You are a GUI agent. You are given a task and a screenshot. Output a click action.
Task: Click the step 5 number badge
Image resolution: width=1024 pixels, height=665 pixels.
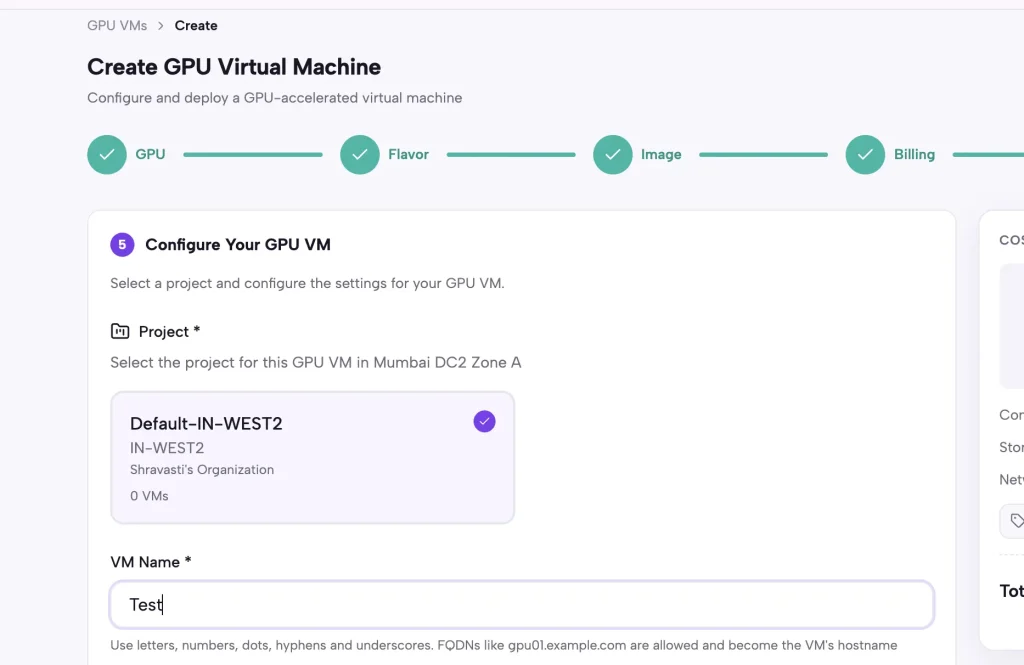(x=122, y=245)
